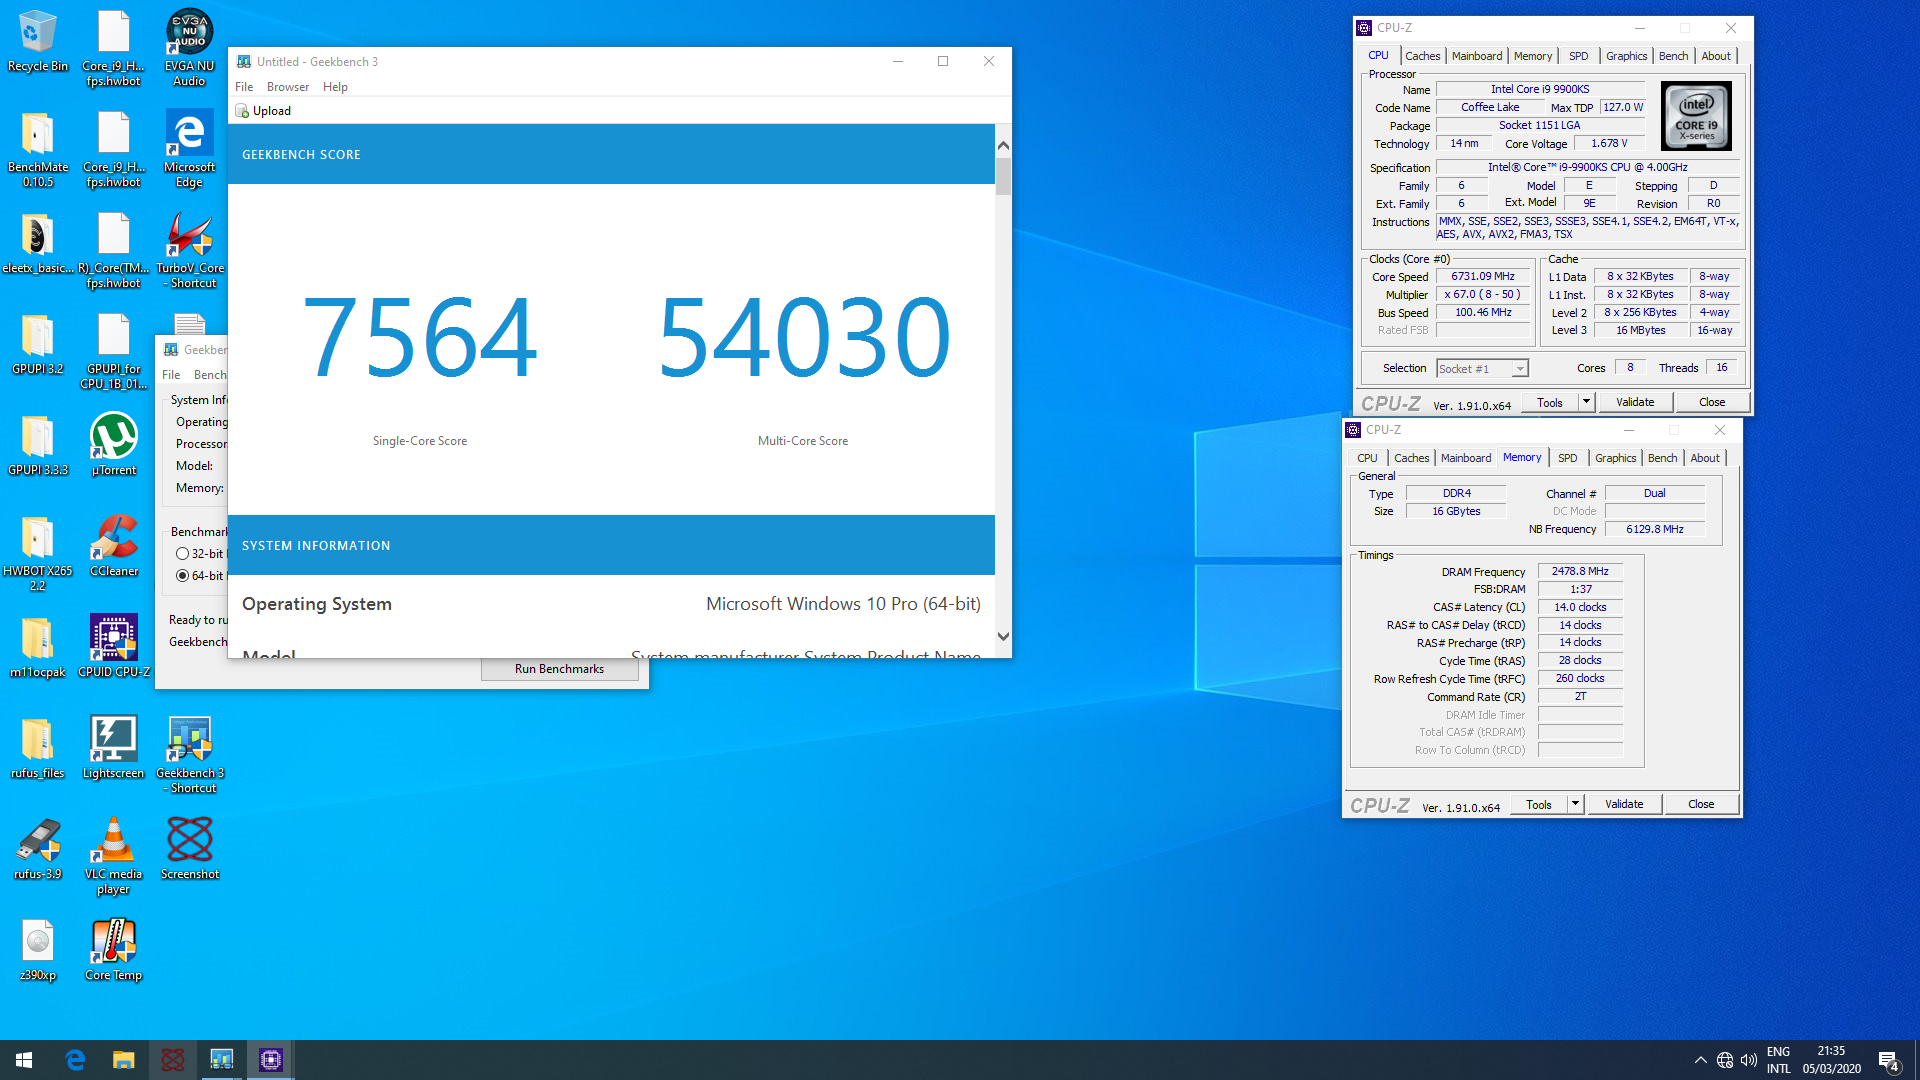Viewport: 1920px width, 1080px height.
Task: Click the taskbar volume icon
Action: point(1749,1060)
